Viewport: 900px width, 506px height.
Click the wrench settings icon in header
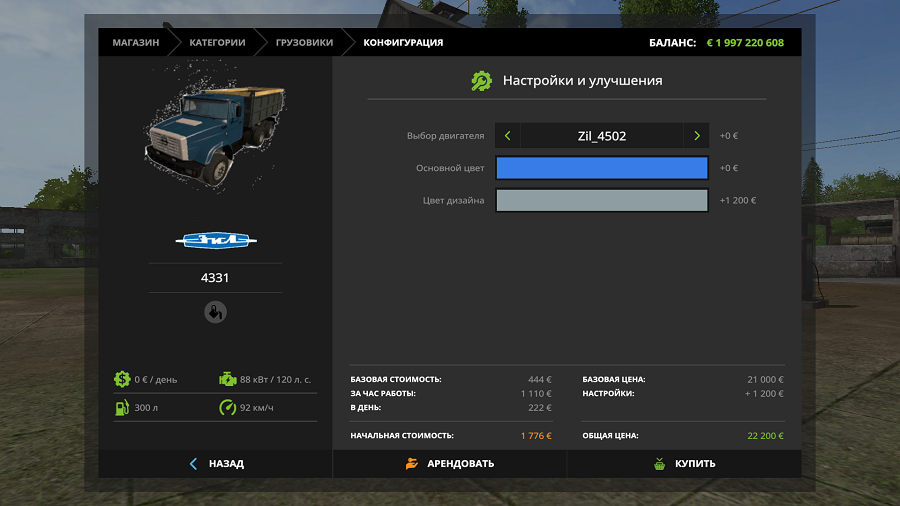(x=482, y=81)
